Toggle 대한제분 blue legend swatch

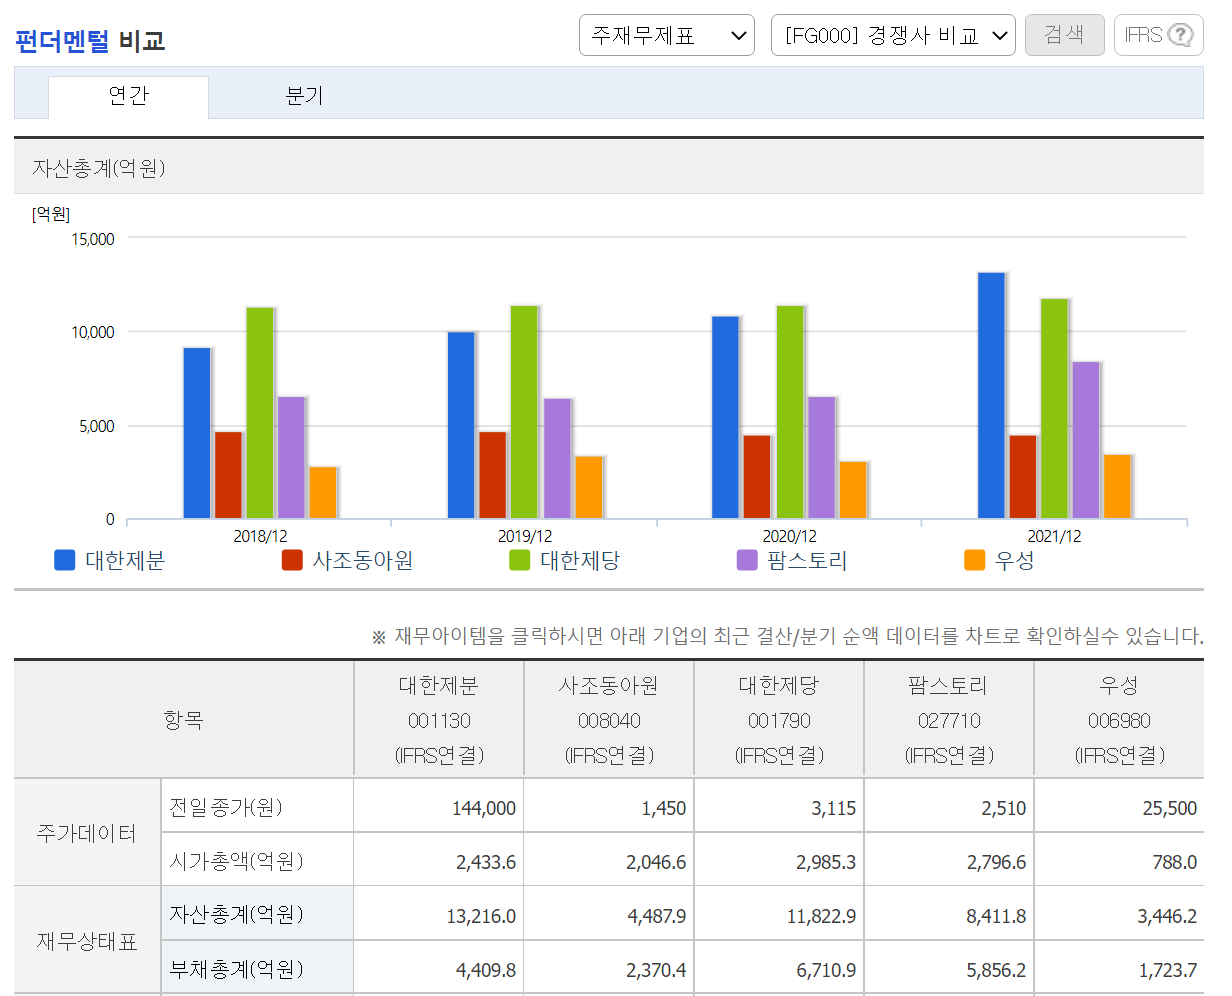65,560
